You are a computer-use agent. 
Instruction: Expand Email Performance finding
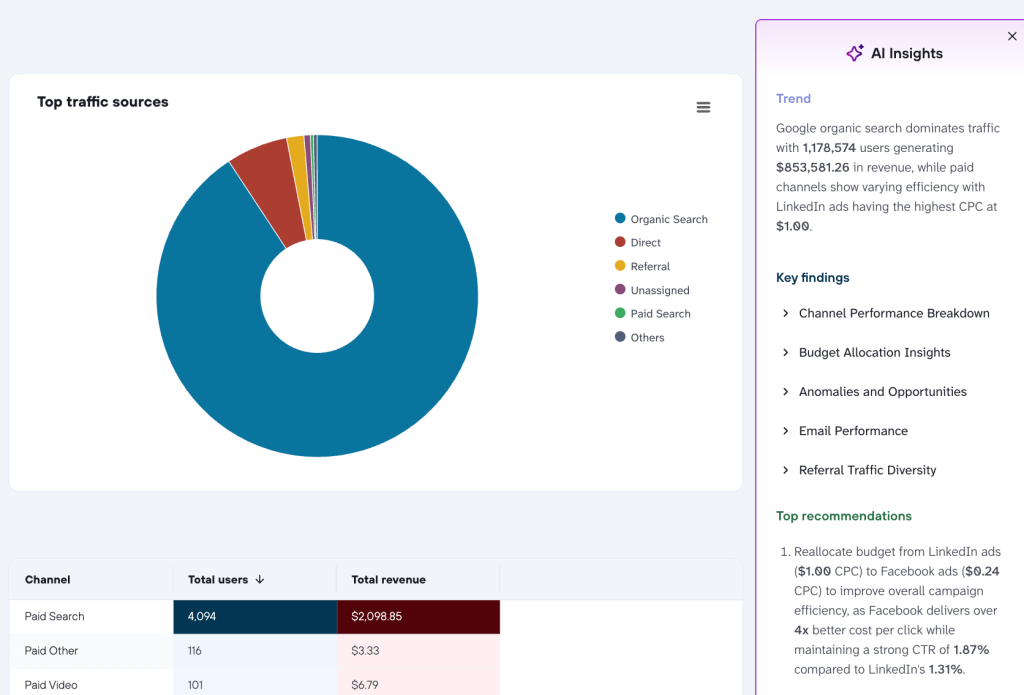click(x=844, y=431)
